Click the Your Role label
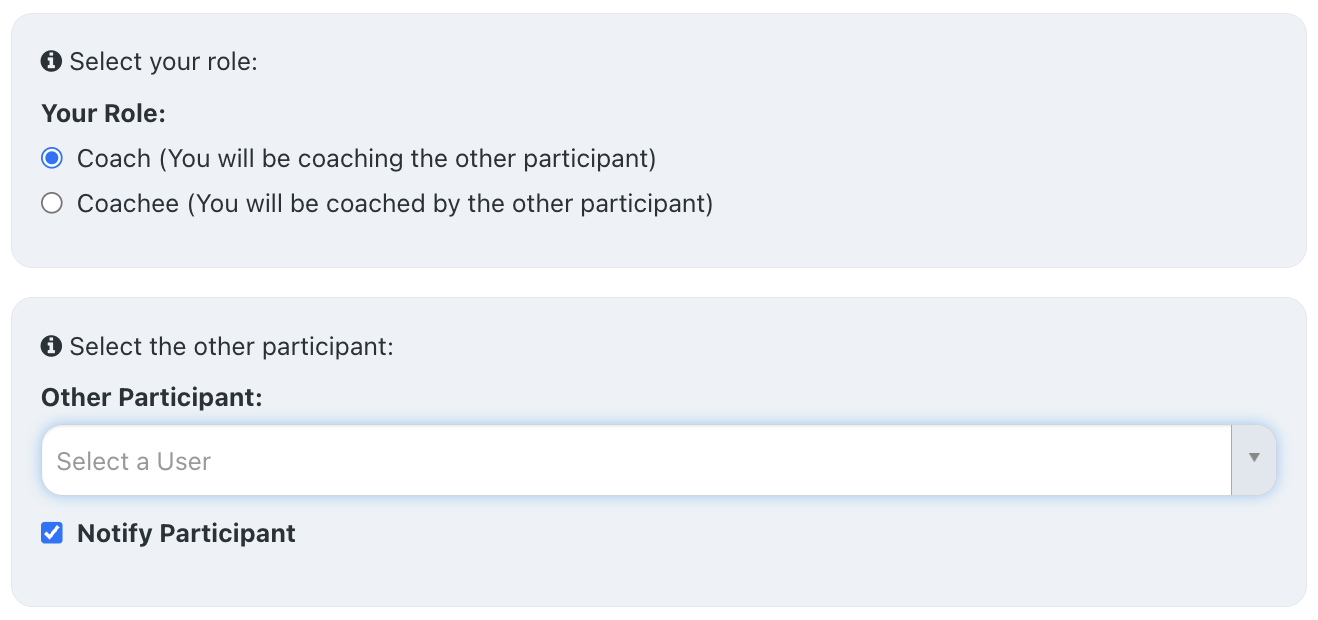The image size is (1318, 620). click(x=103, y=113)
